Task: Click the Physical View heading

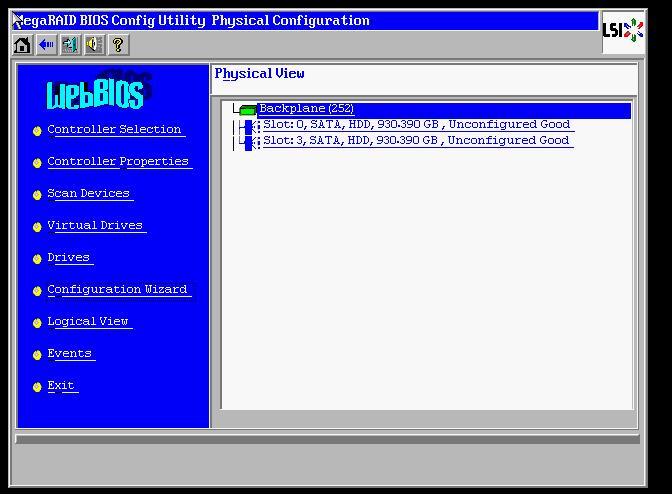Action: 259,74
